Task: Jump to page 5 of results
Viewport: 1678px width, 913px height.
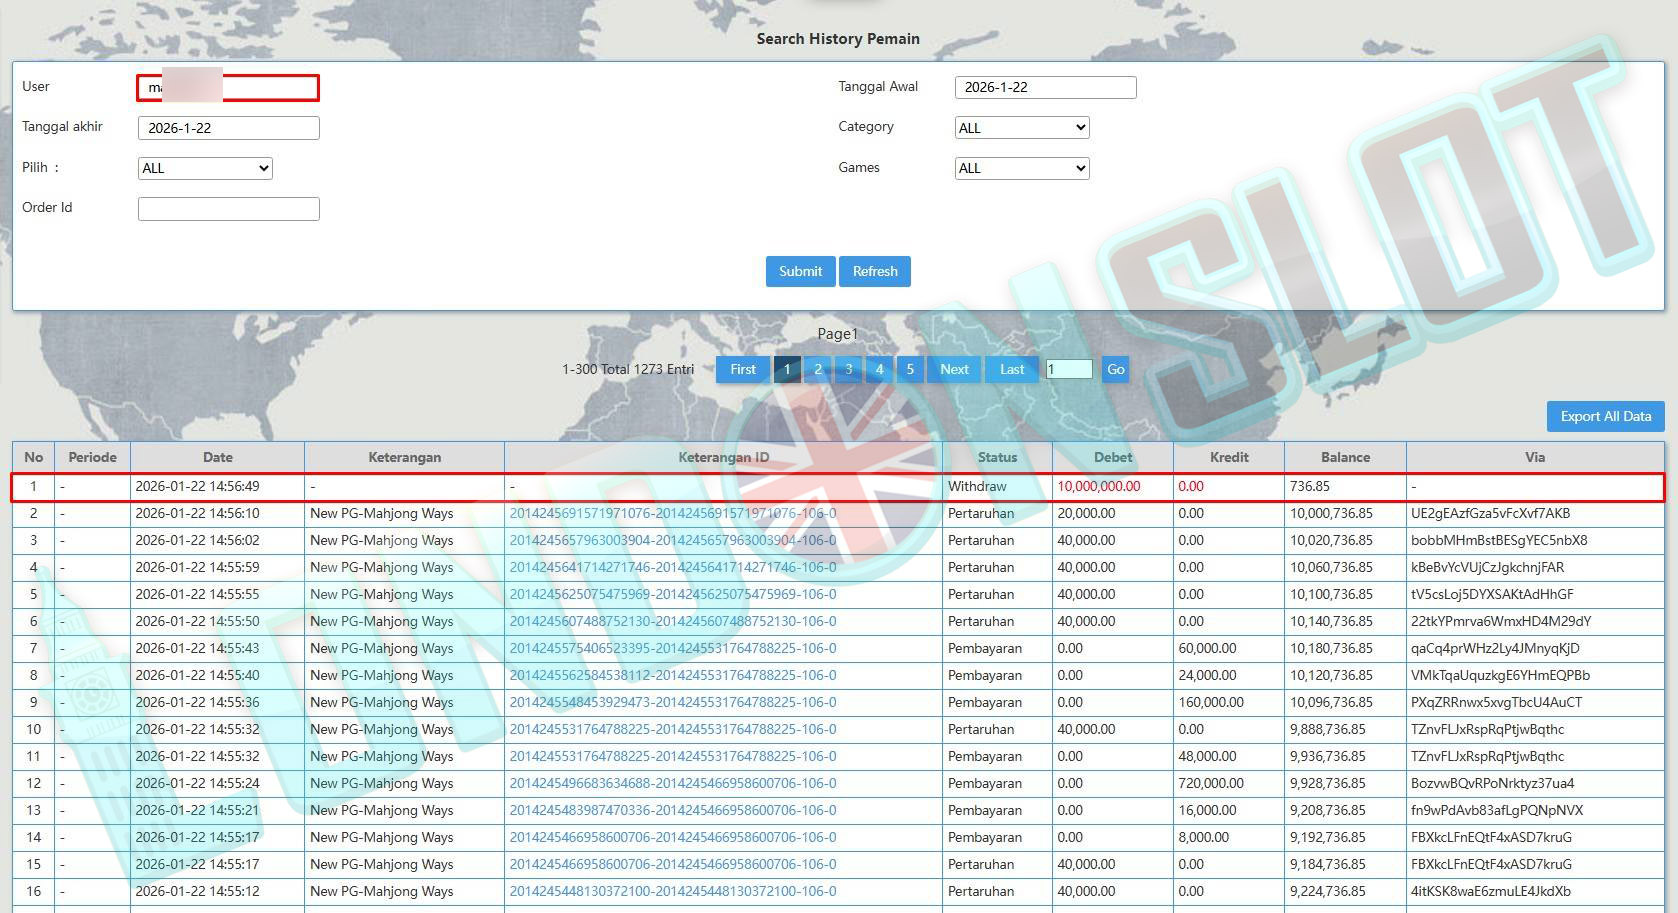Action: tap(910, 369)
